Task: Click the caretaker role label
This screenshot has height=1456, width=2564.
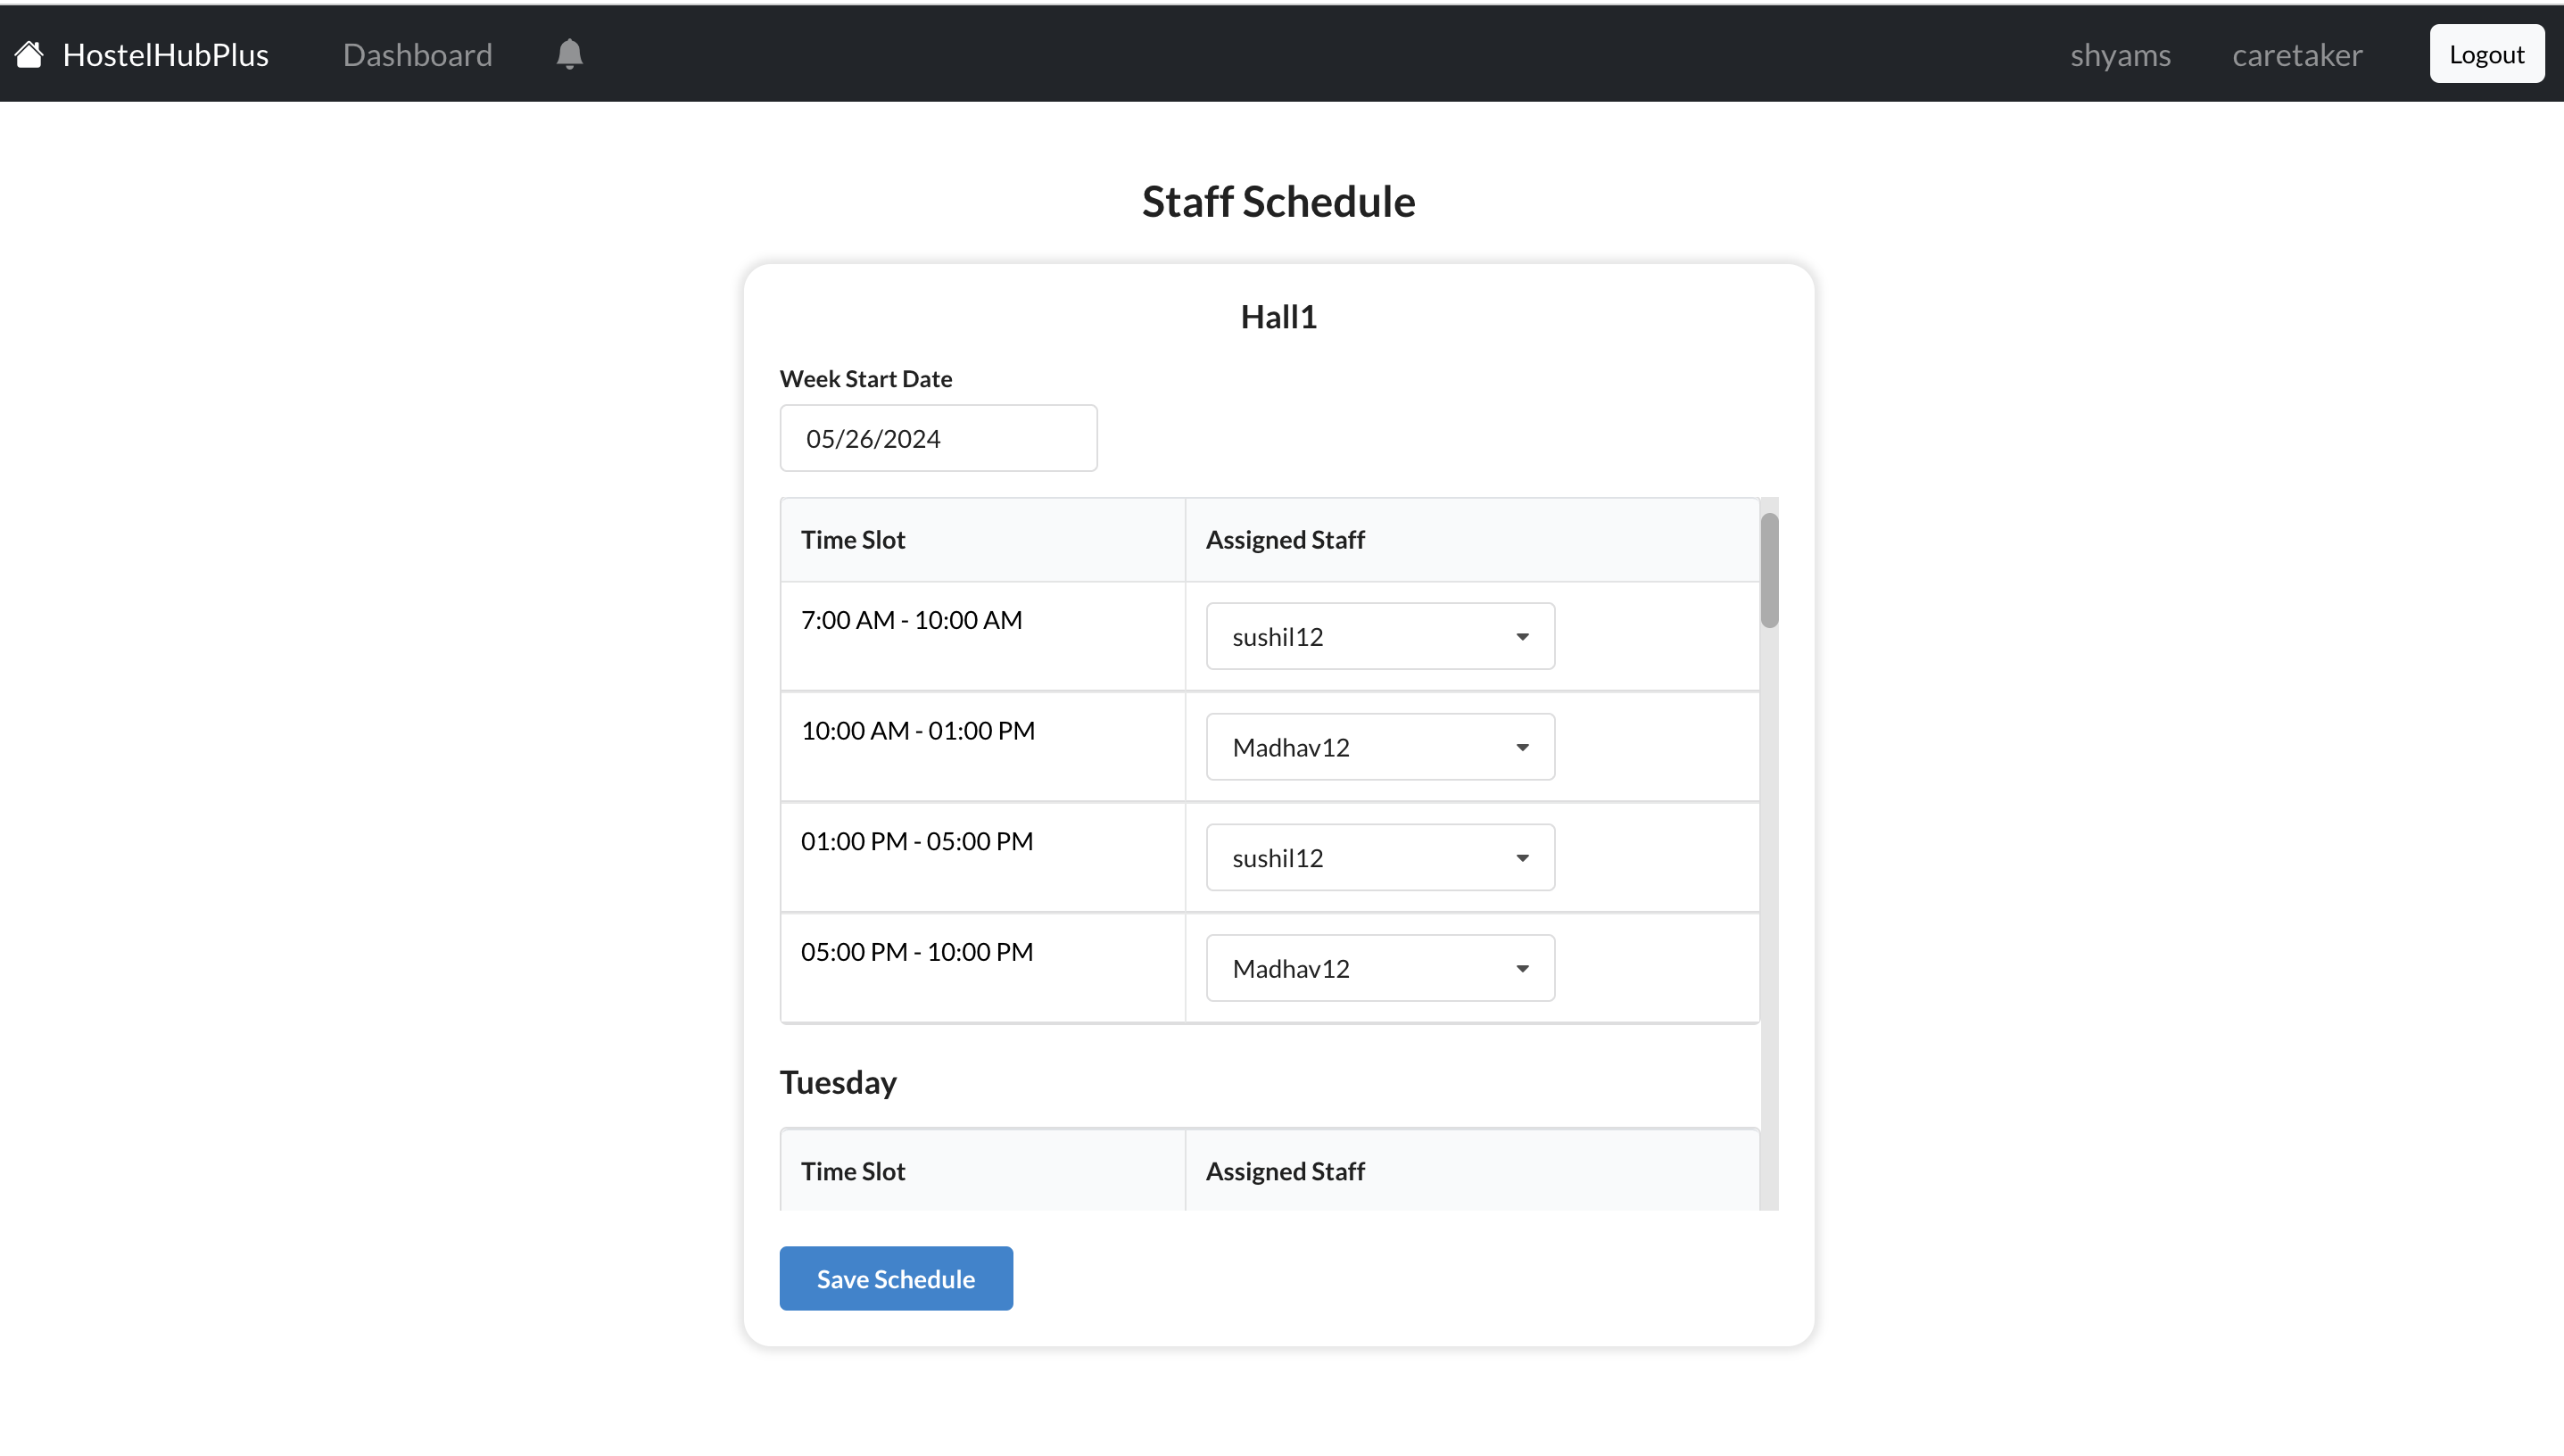Action: pos(2297,54)
